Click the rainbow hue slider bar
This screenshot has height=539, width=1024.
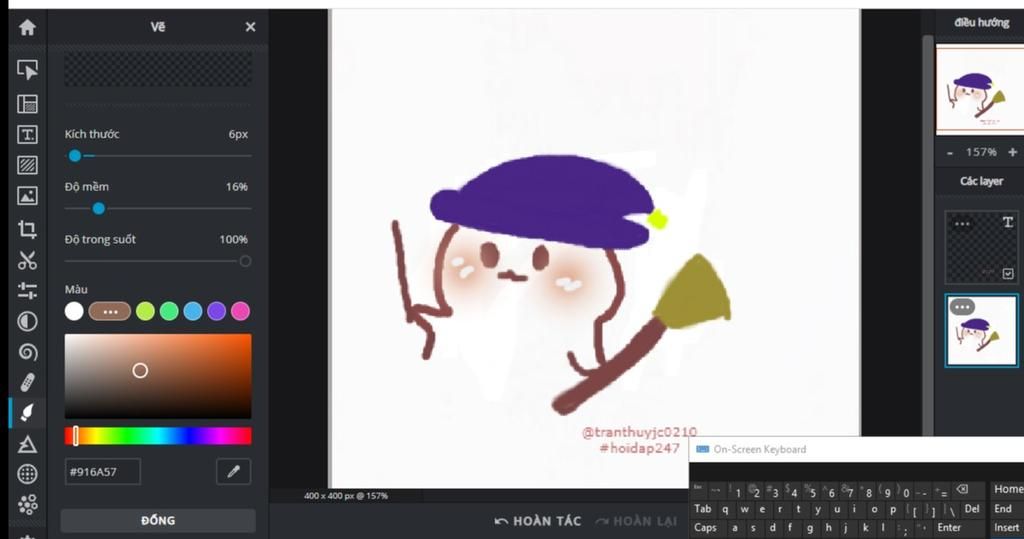pyautogui.click(x=158, y=436)
